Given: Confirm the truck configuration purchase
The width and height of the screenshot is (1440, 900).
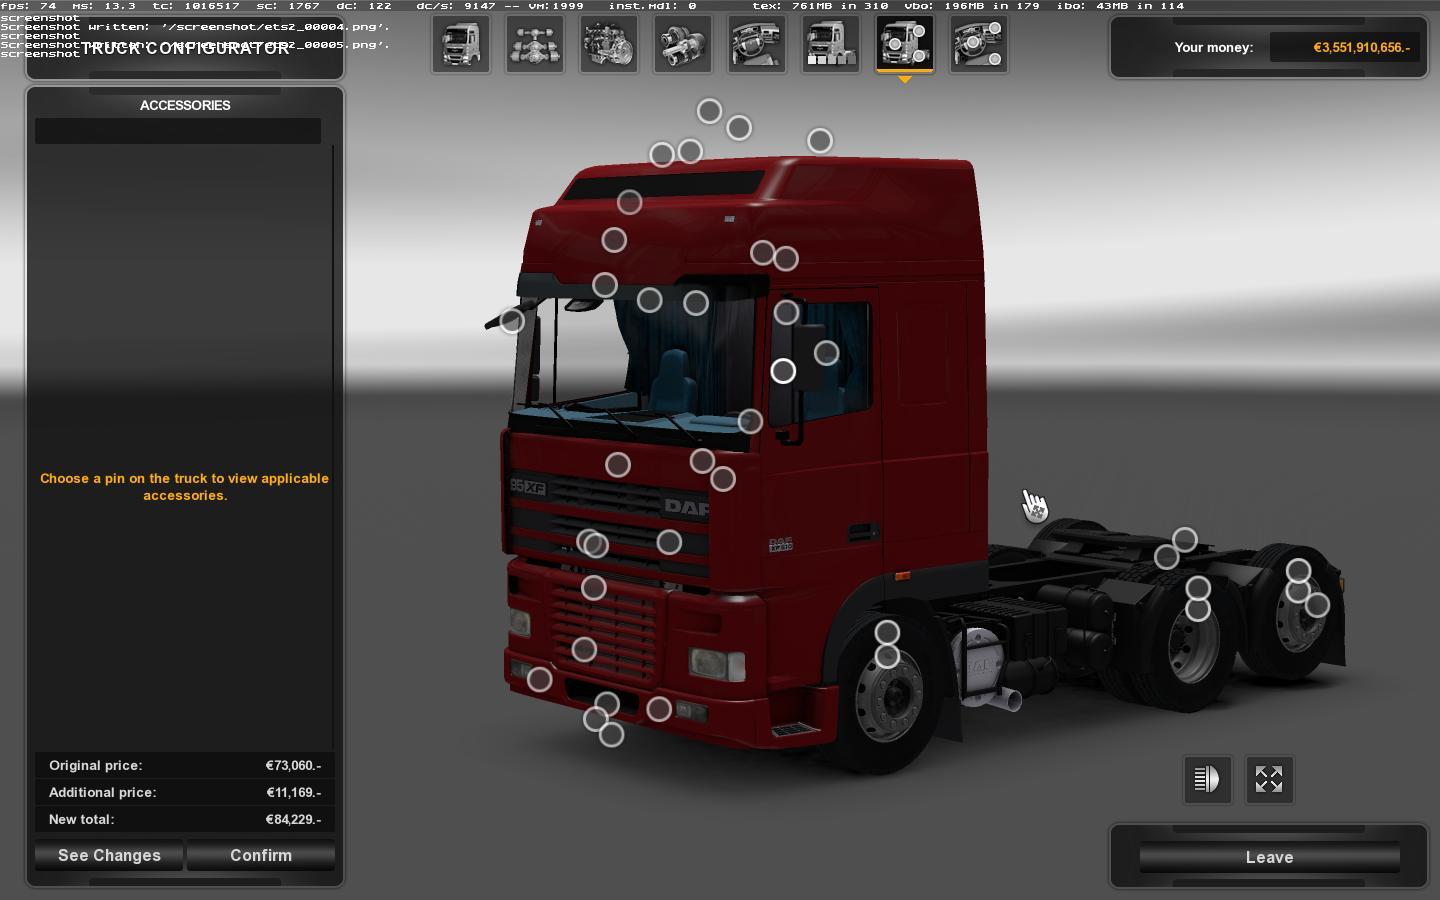Looking at the screenshot, I should (x=261, y=855).
